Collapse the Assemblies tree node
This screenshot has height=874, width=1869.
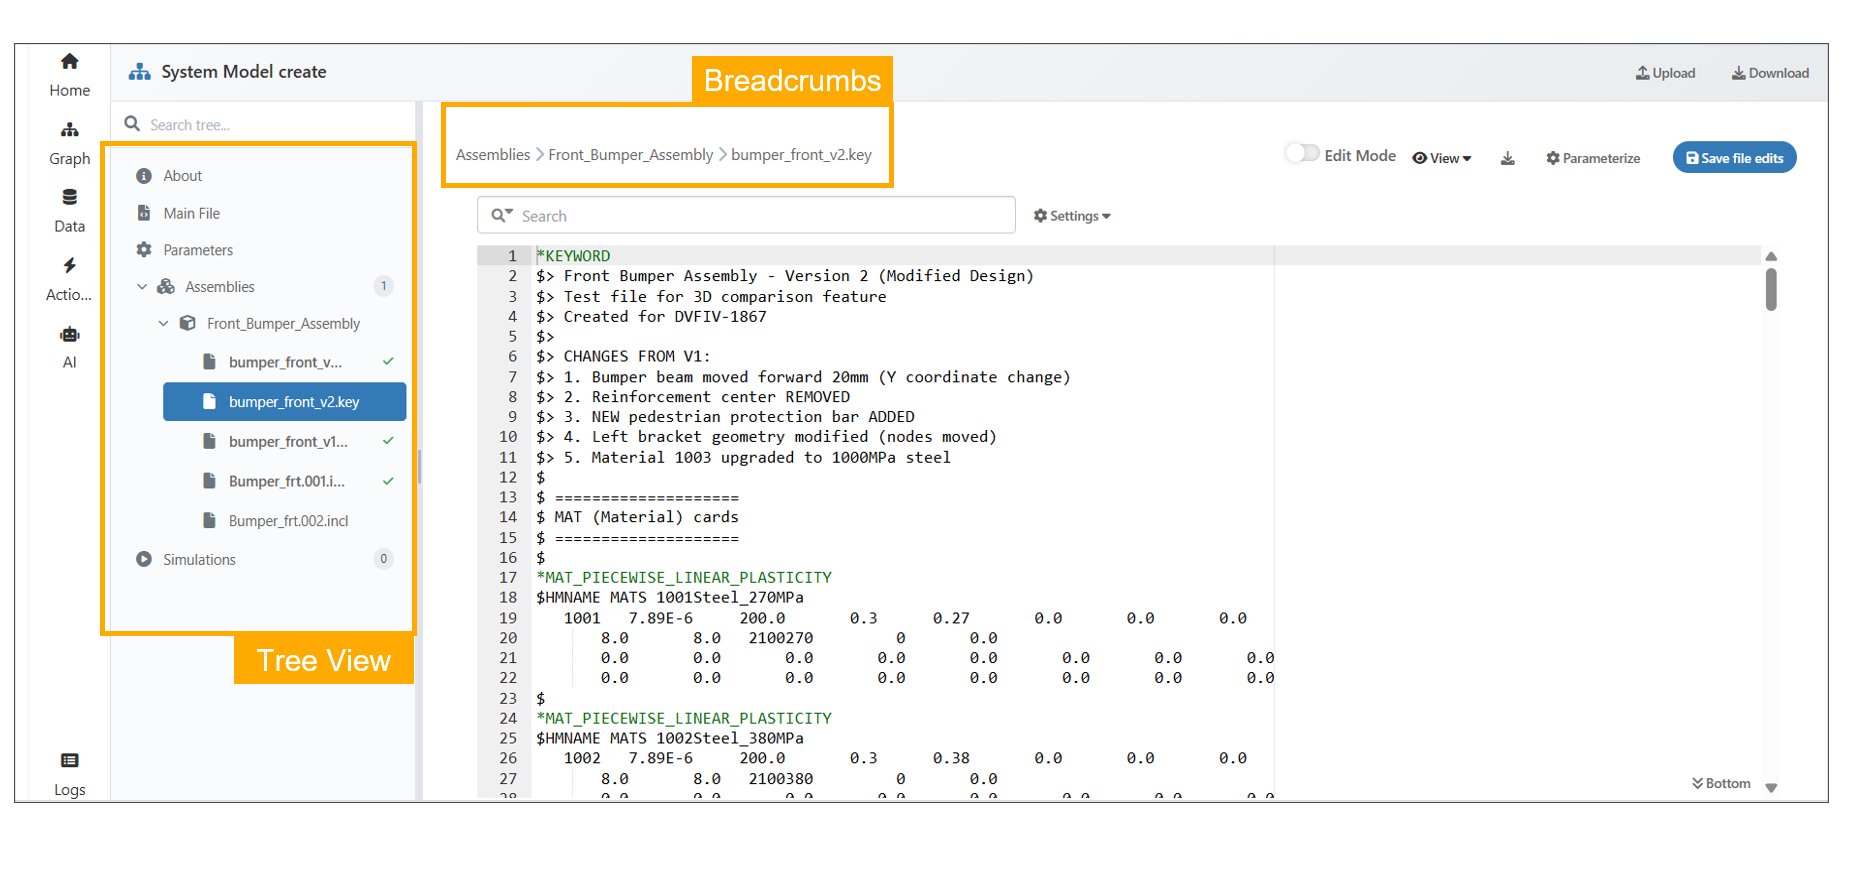click(142, 287)
